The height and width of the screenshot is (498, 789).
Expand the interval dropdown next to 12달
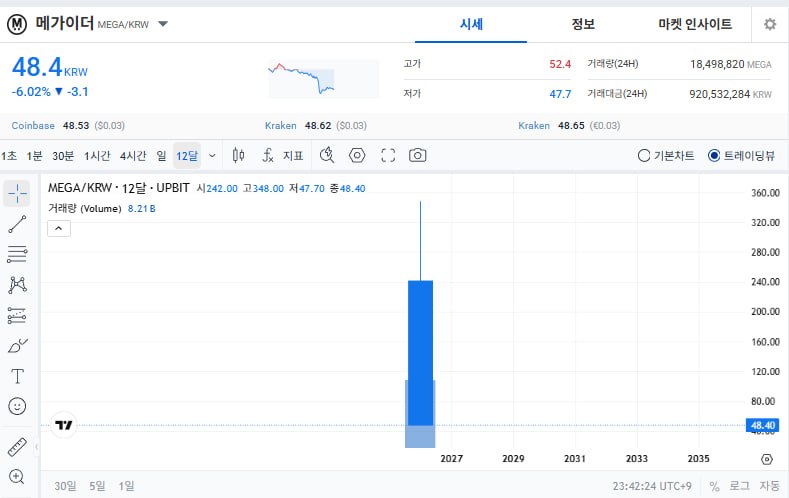coord(212,155)
